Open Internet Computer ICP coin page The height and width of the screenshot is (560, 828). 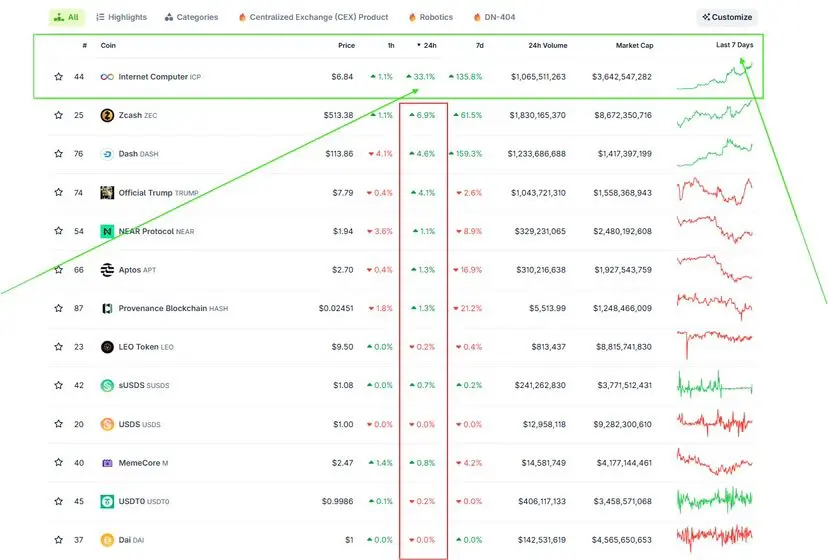(x=159, y=77)
